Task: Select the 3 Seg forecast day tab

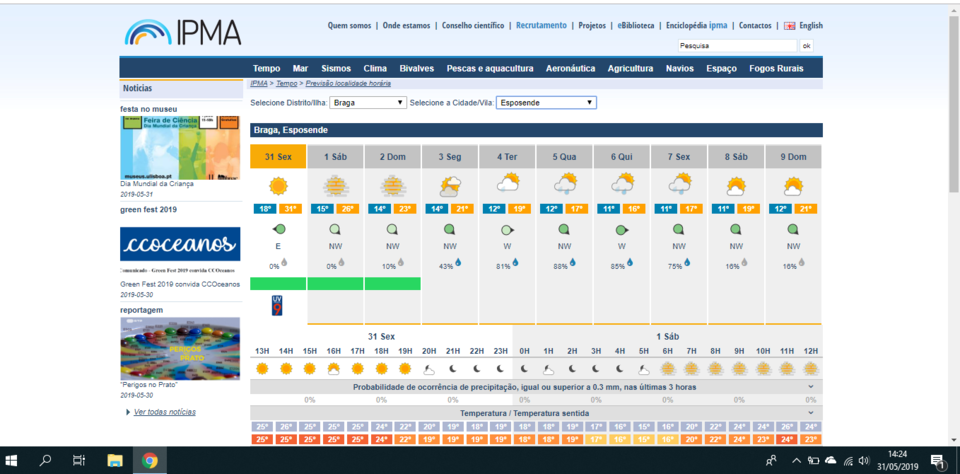Action: click(450, 157)
